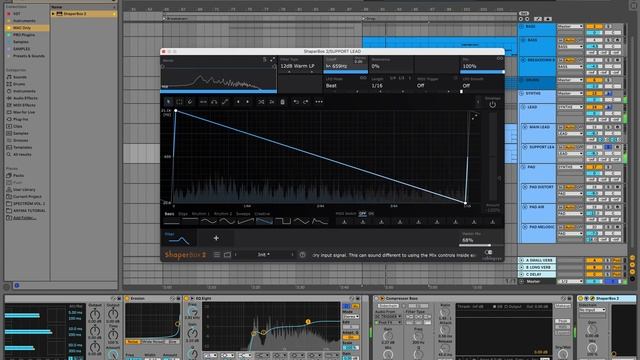
Task: Redo edit in ShaperBox toolbar
Action: (x=306, y=102)
